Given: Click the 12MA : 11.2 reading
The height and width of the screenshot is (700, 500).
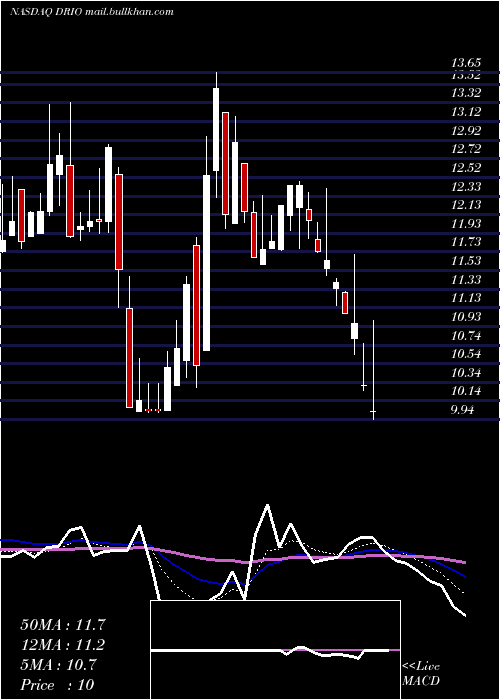Looking at the screenshot, I should tap(64, 645).
